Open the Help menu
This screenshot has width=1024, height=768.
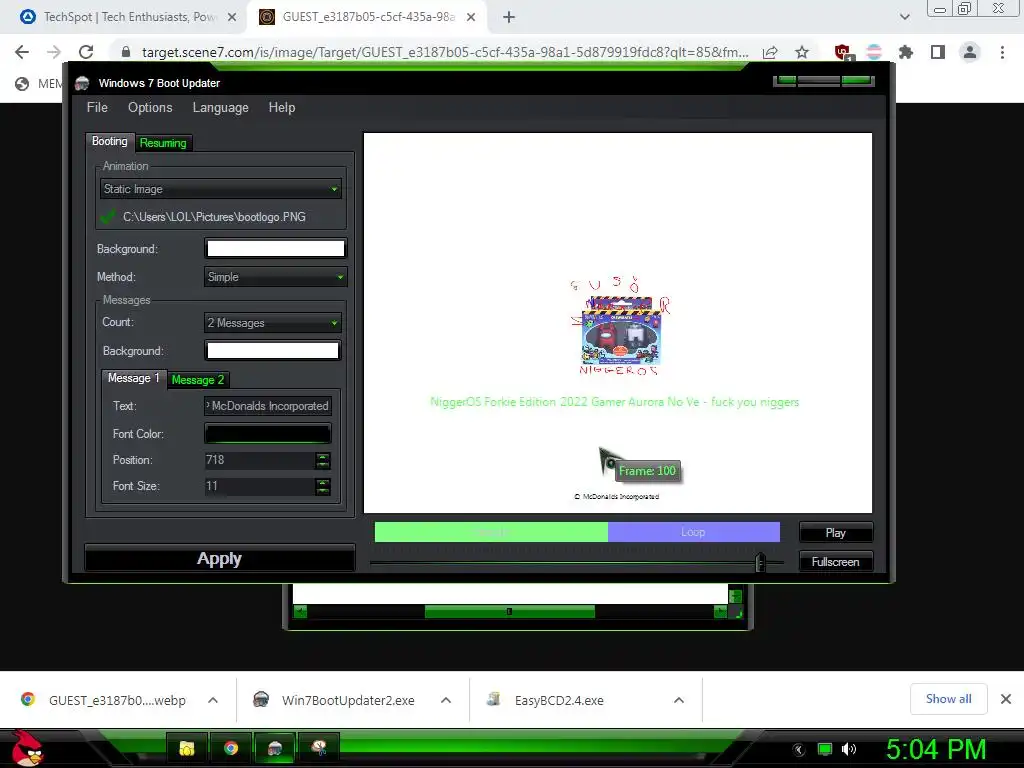coord(281,108)
